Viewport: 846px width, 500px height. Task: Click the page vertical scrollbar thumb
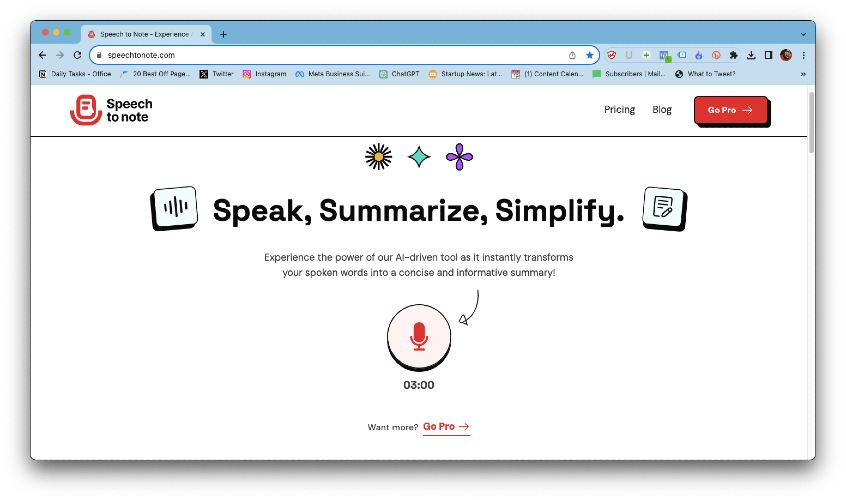(811, 122)
